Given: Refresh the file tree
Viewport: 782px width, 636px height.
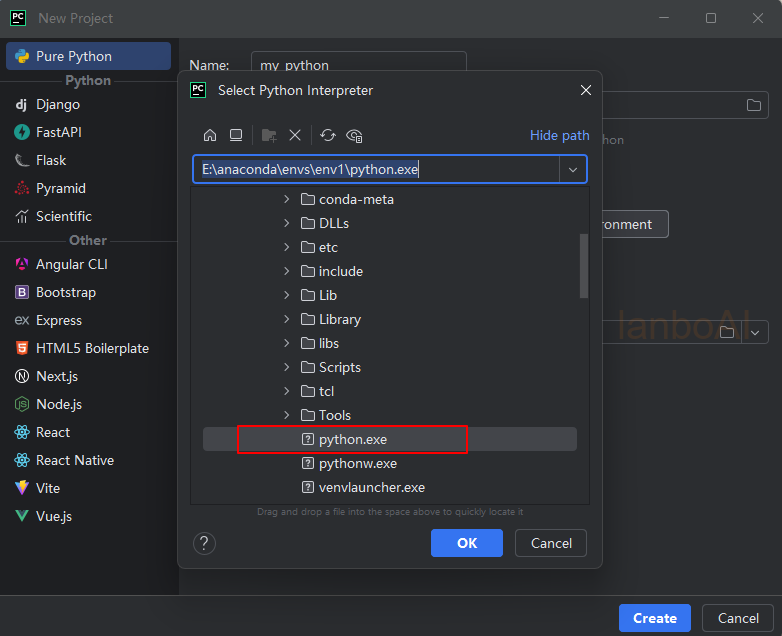Looking at the screenshot, I should (x=328, y=135).
